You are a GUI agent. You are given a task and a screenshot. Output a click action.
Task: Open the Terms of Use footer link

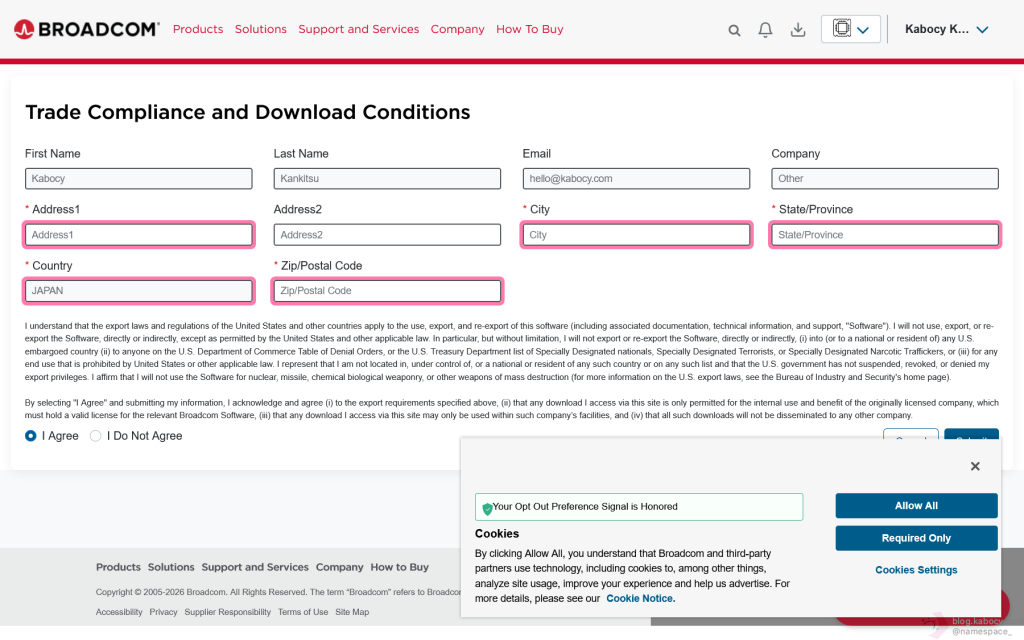(x=303, y=612)
